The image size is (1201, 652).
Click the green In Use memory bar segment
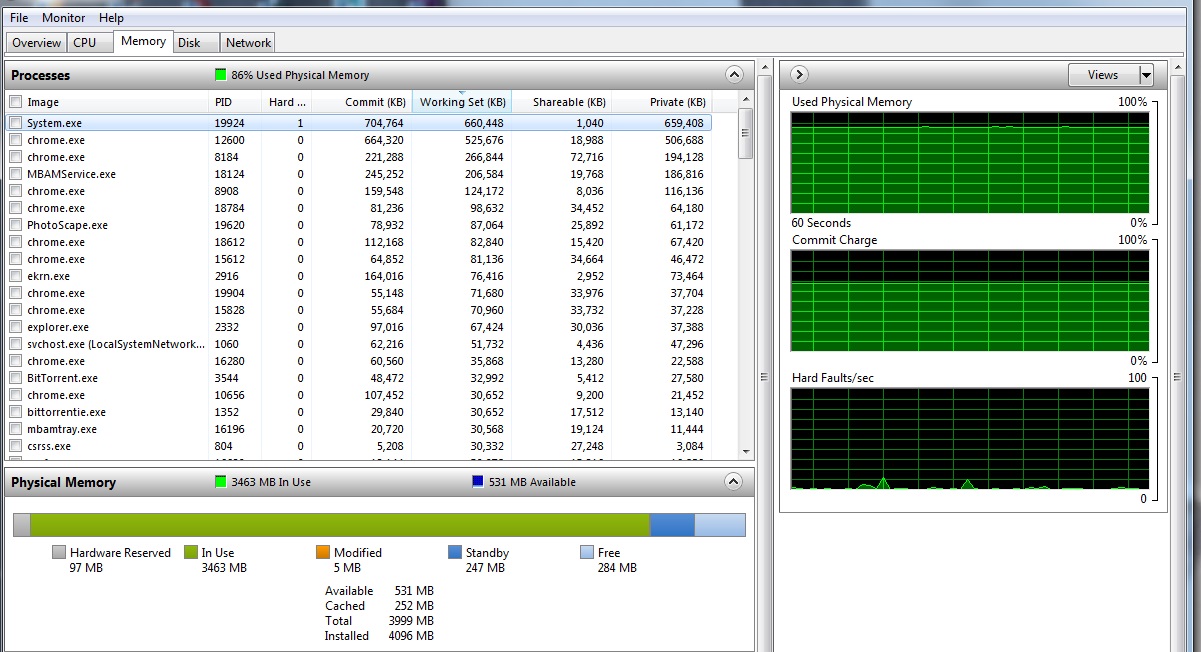pos(340,525)
